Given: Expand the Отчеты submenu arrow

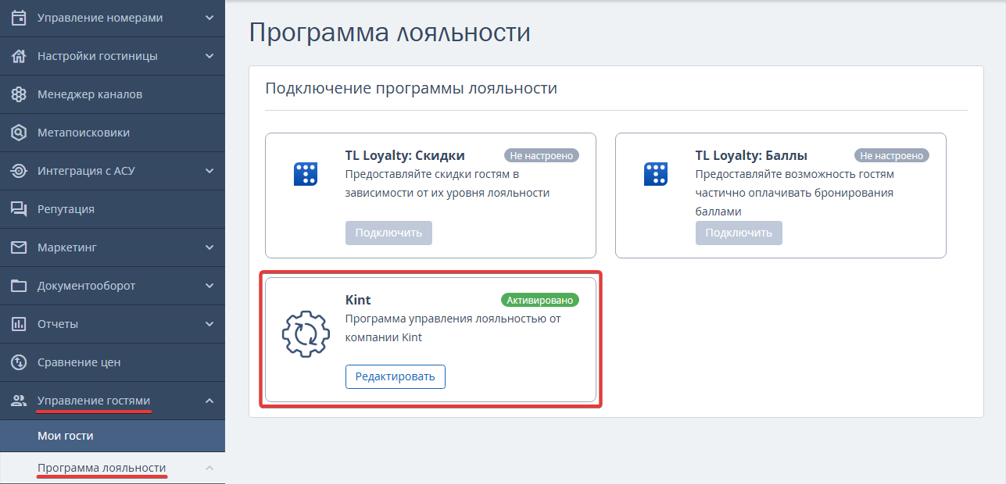Looking at the screenshot, I should pyautogui.click(x=209, y=324).
